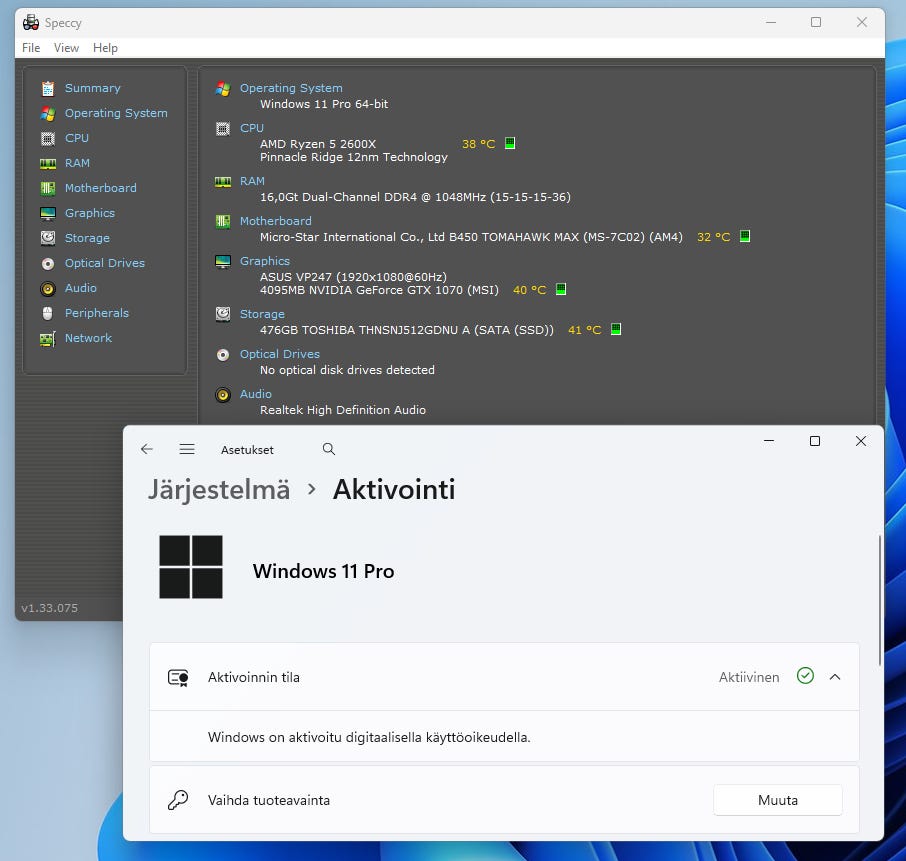906x861 pixels.
Task: Open the Motherboard heading link in summary
Action: click(276, 221)
